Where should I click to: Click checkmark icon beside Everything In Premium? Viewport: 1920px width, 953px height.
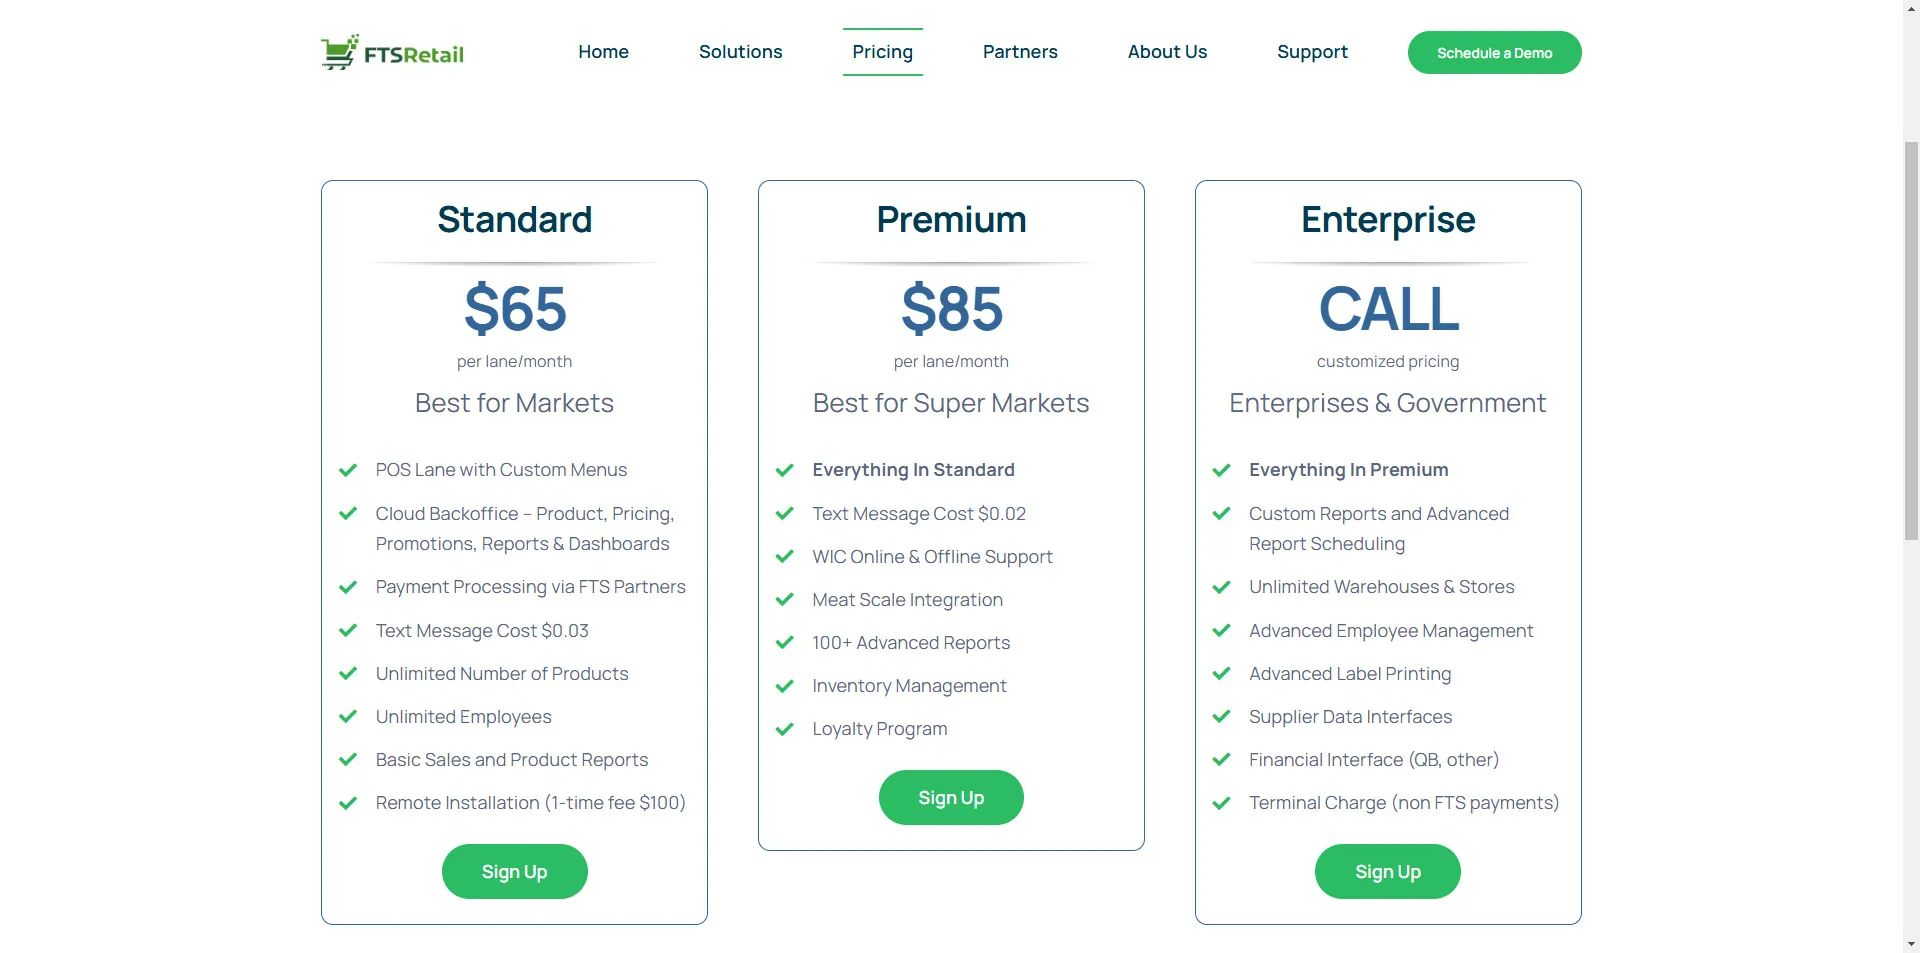[x=1221, y=470]
